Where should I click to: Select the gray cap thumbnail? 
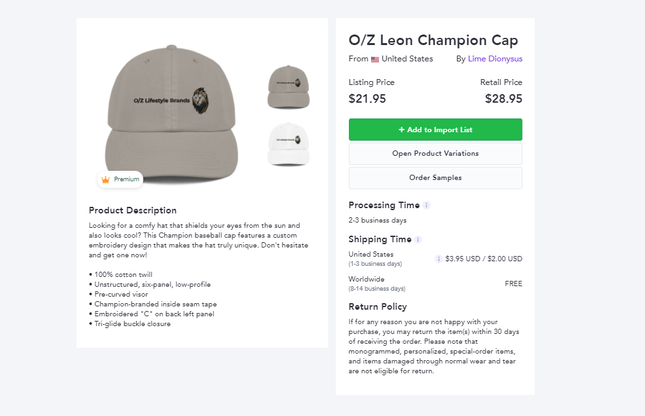click(287, 87)
